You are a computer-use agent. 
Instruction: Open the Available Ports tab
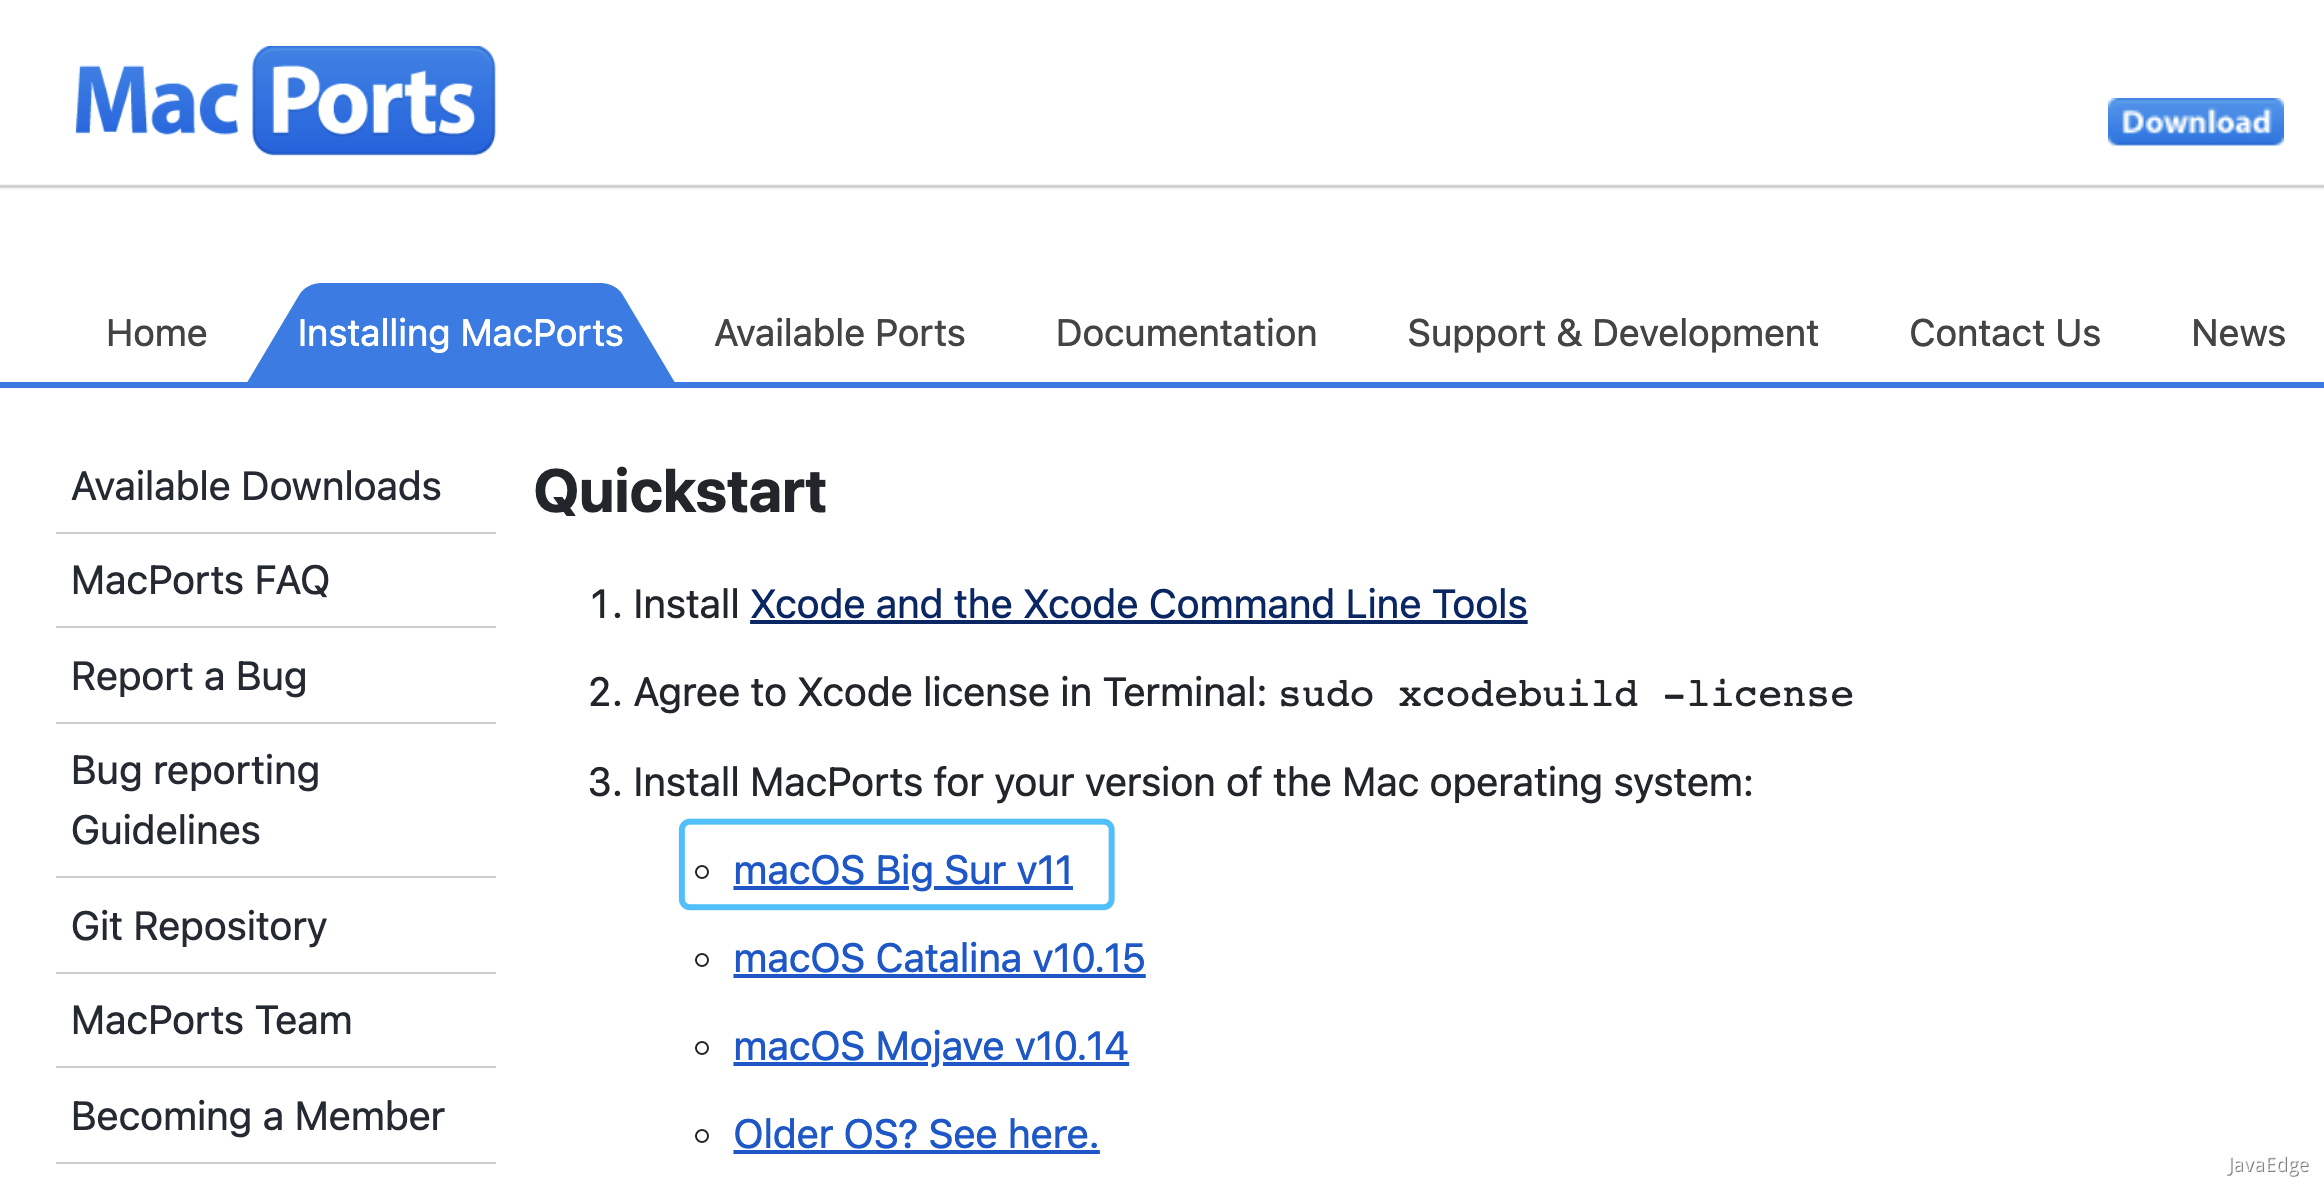pos(839,334)
